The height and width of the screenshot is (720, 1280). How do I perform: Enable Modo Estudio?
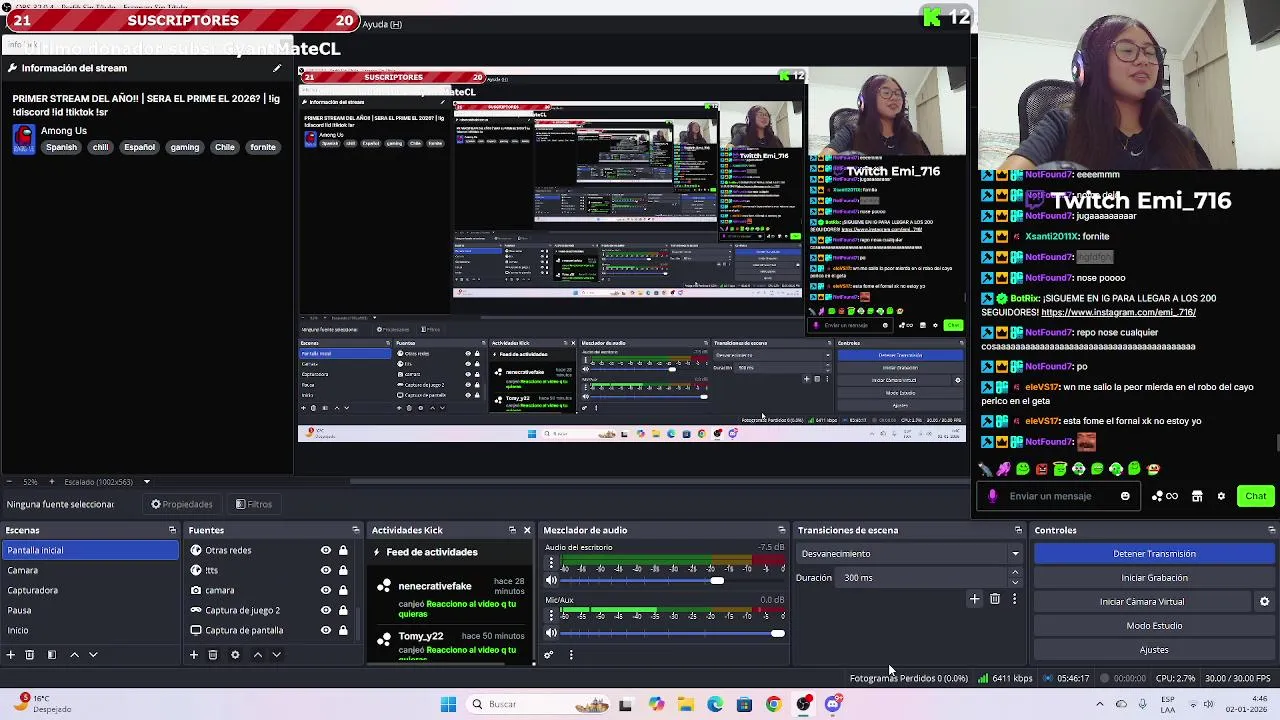1154,626
